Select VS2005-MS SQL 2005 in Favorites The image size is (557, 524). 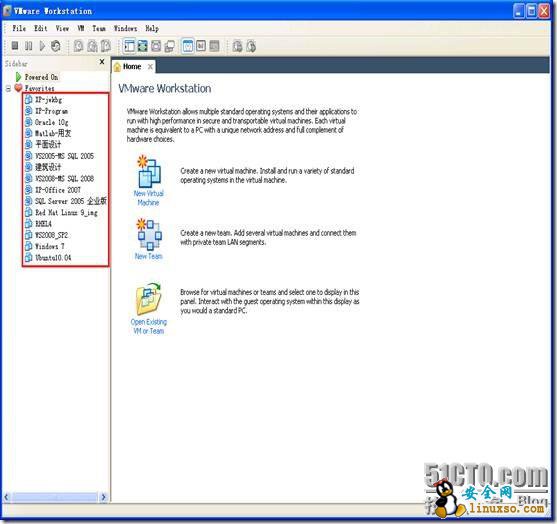[x=64, y=156]
